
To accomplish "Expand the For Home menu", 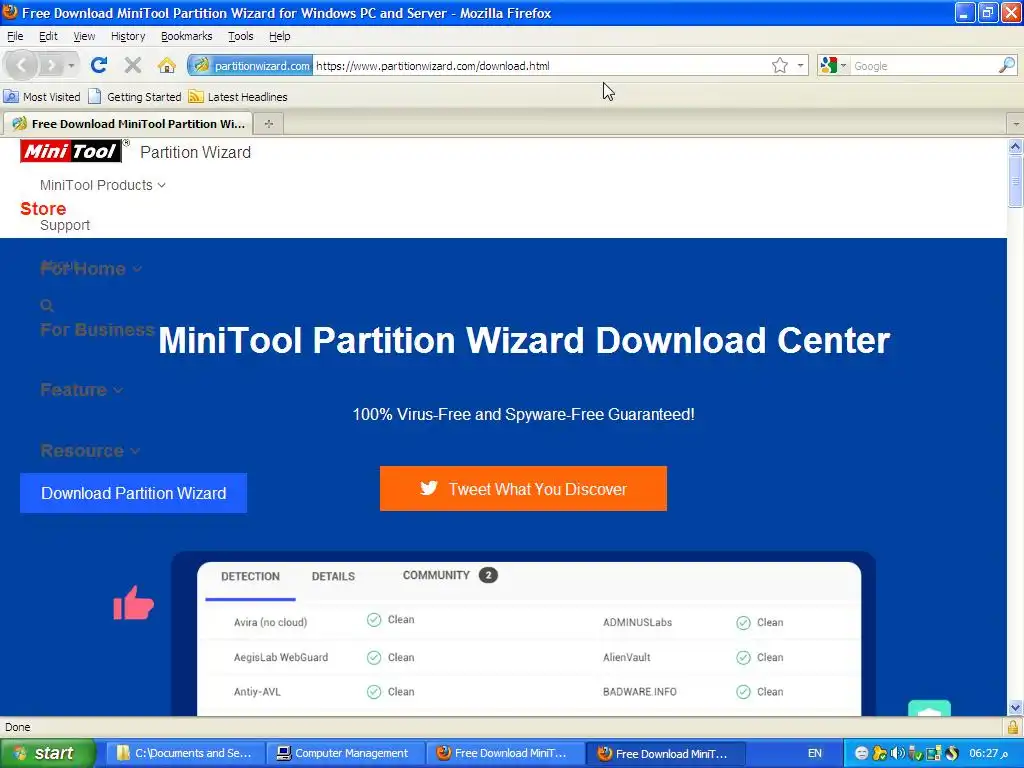I will (x=91, y=268).
